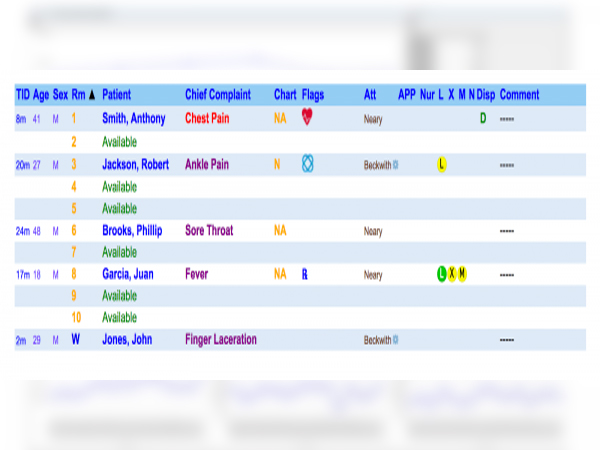
Task: Sort by the TID column header
Action: click(x=23, y=95)
